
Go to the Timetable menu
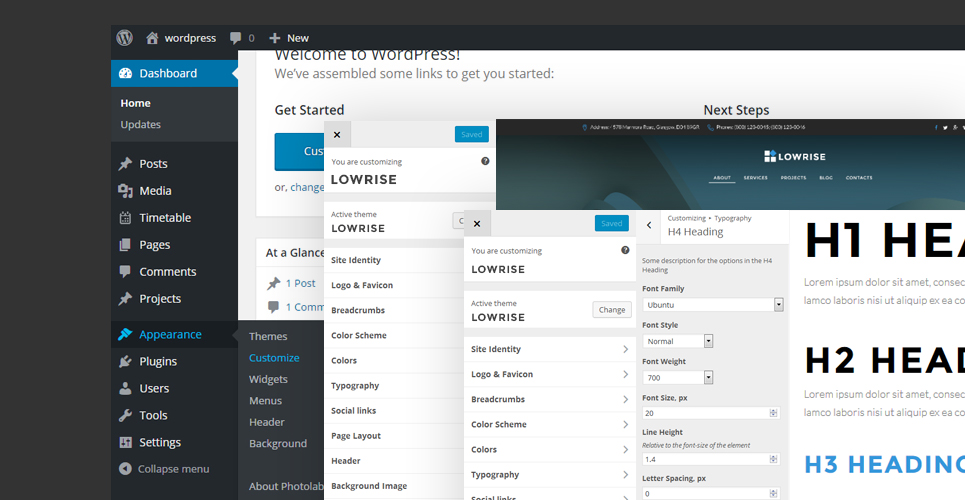point(174,218)
